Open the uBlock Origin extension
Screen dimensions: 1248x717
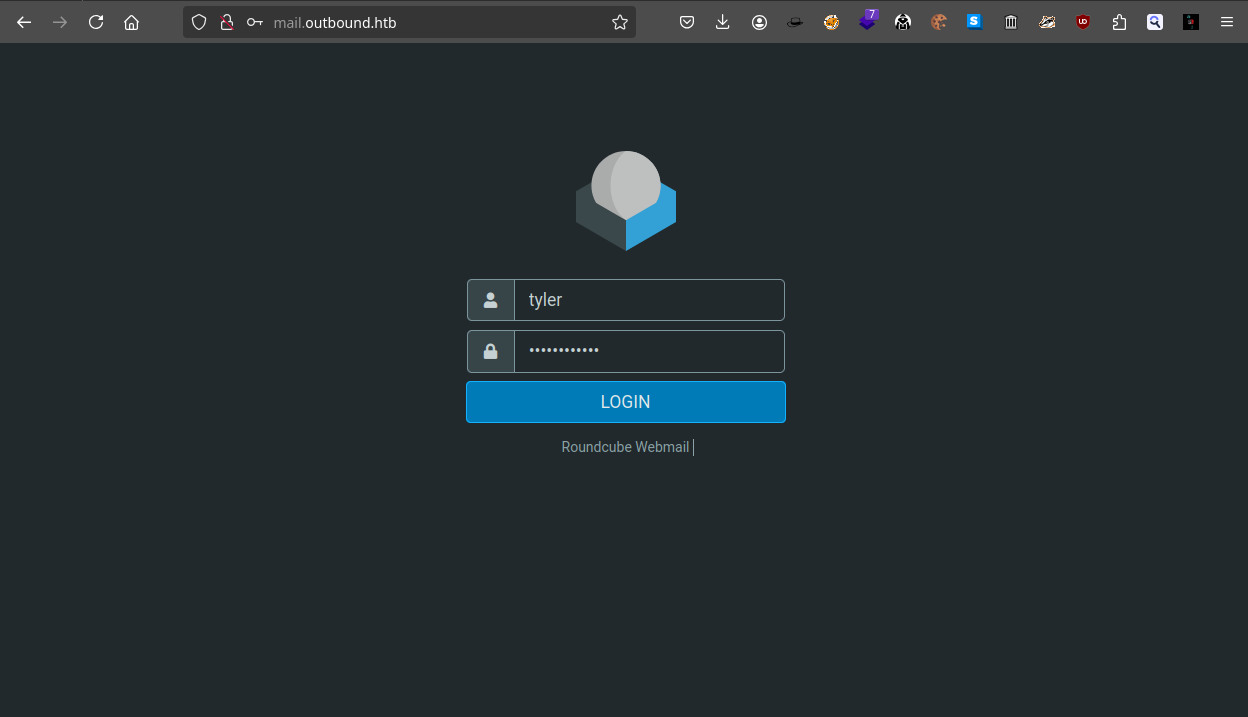coord(1083,22)
